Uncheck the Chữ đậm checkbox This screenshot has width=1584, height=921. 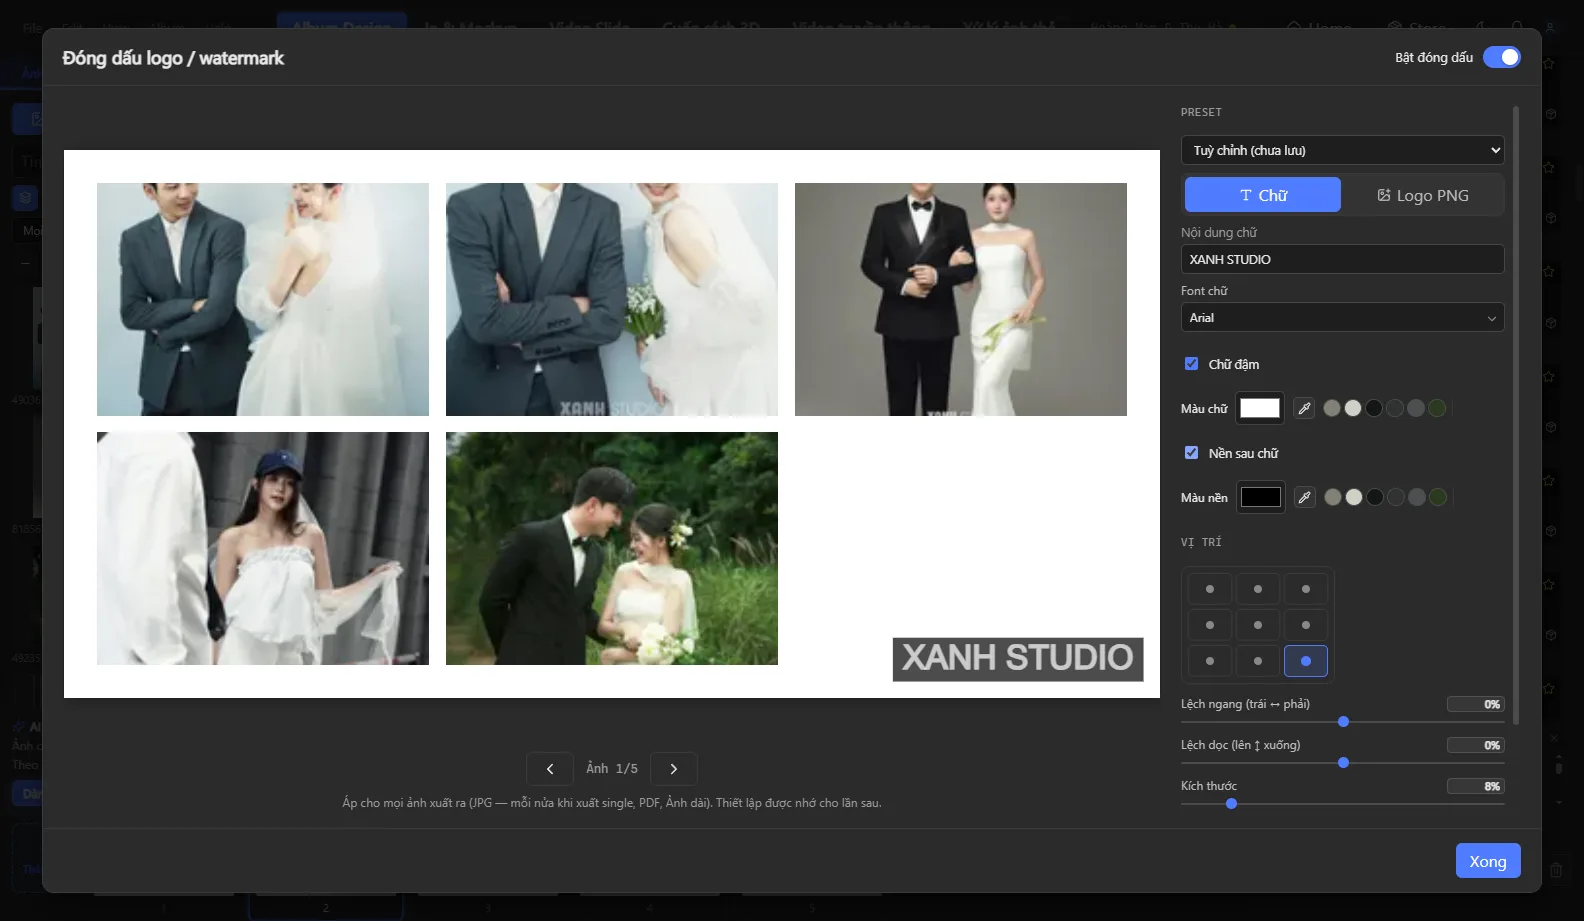tap(1191, 364)
